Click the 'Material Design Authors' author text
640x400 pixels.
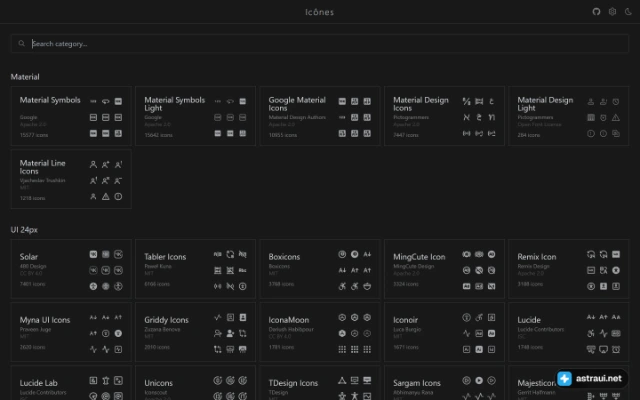click(297, 117)
